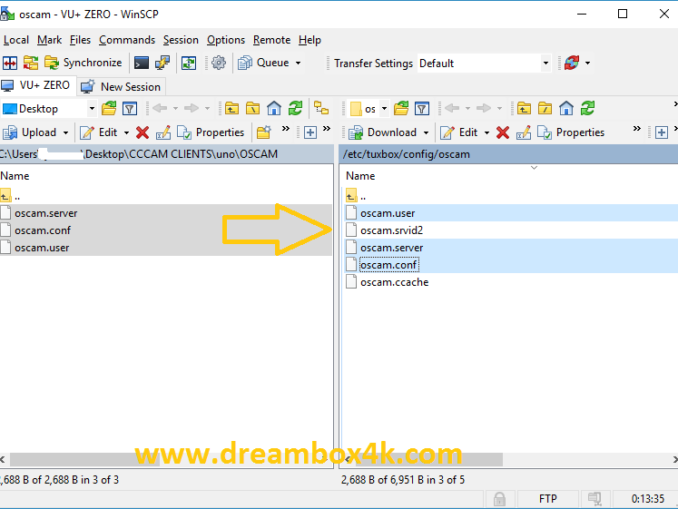
Task: Click remote panel open directory icon
Action: (401, 109)
